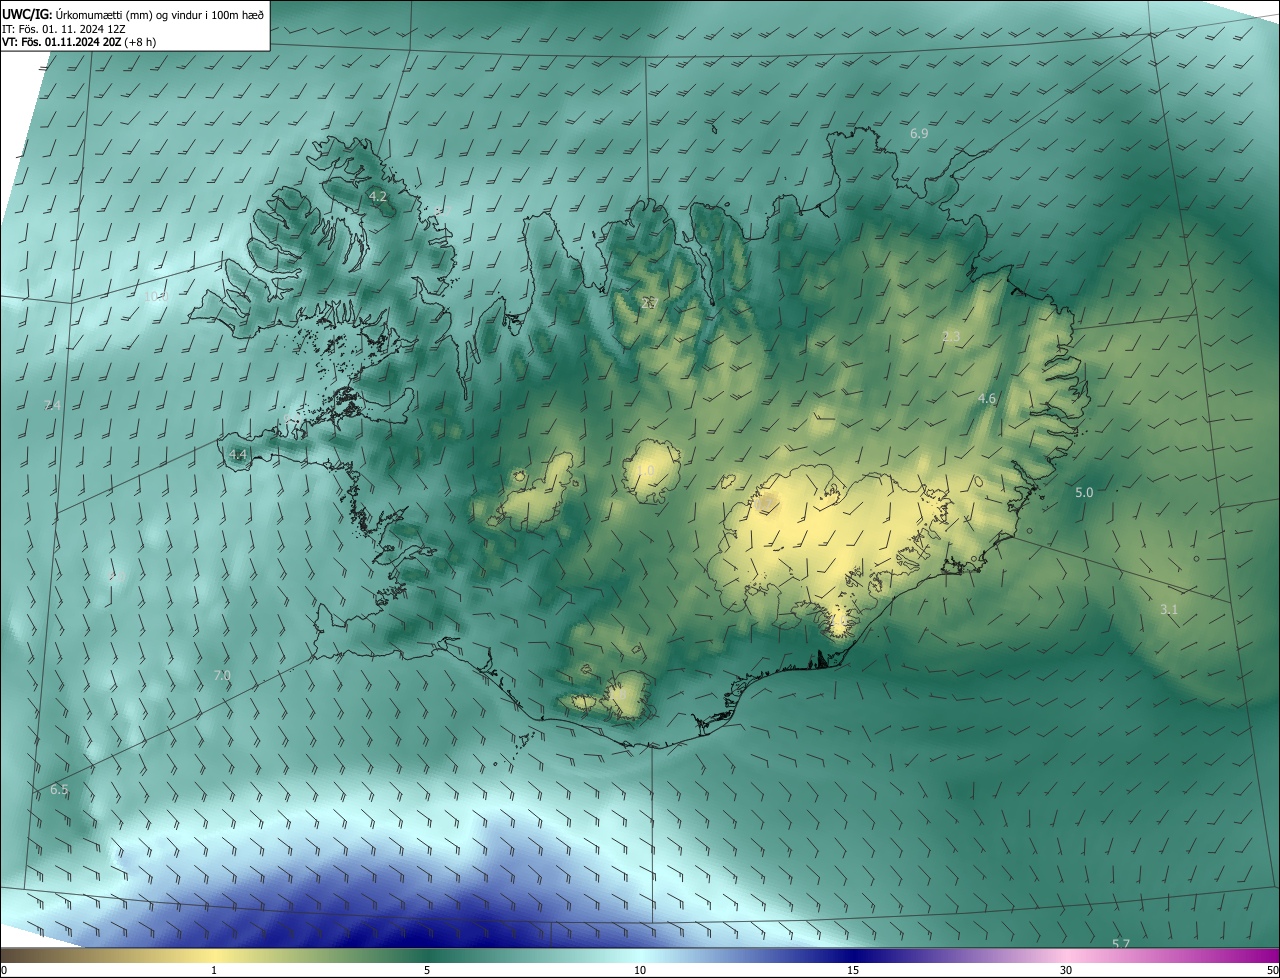Image resolution: width=1280 pixels, height=978 pixels.
Task: Click the 1 tick on the color scale
Action: point(214,970)
